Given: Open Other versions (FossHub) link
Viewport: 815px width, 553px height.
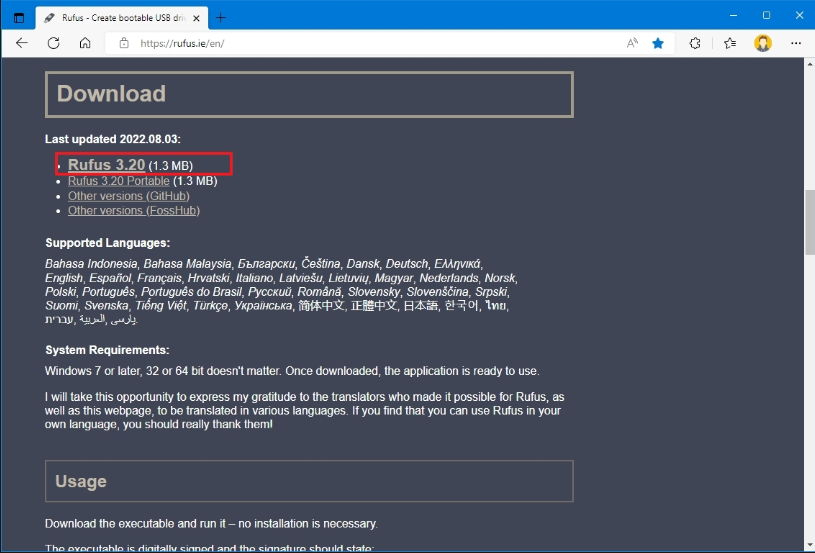Looking at the screenshot, I should pos(134,210).
